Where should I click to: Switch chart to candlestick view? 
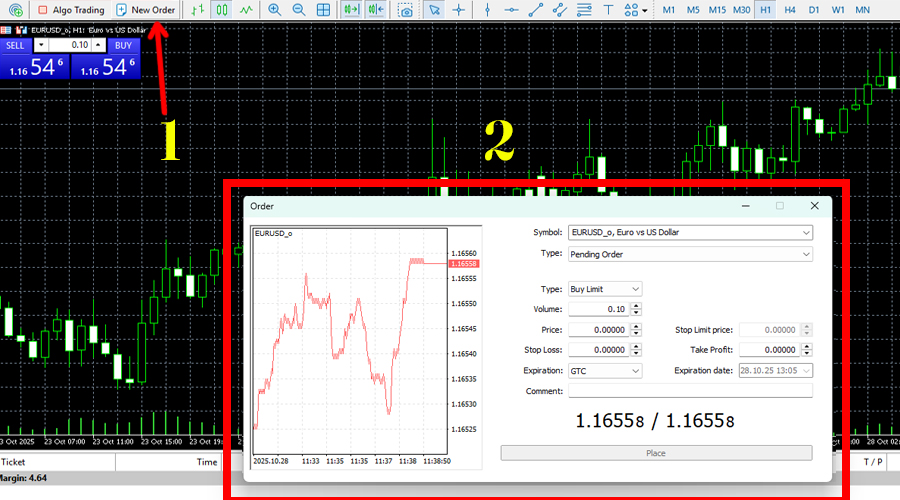click(222, 10)
